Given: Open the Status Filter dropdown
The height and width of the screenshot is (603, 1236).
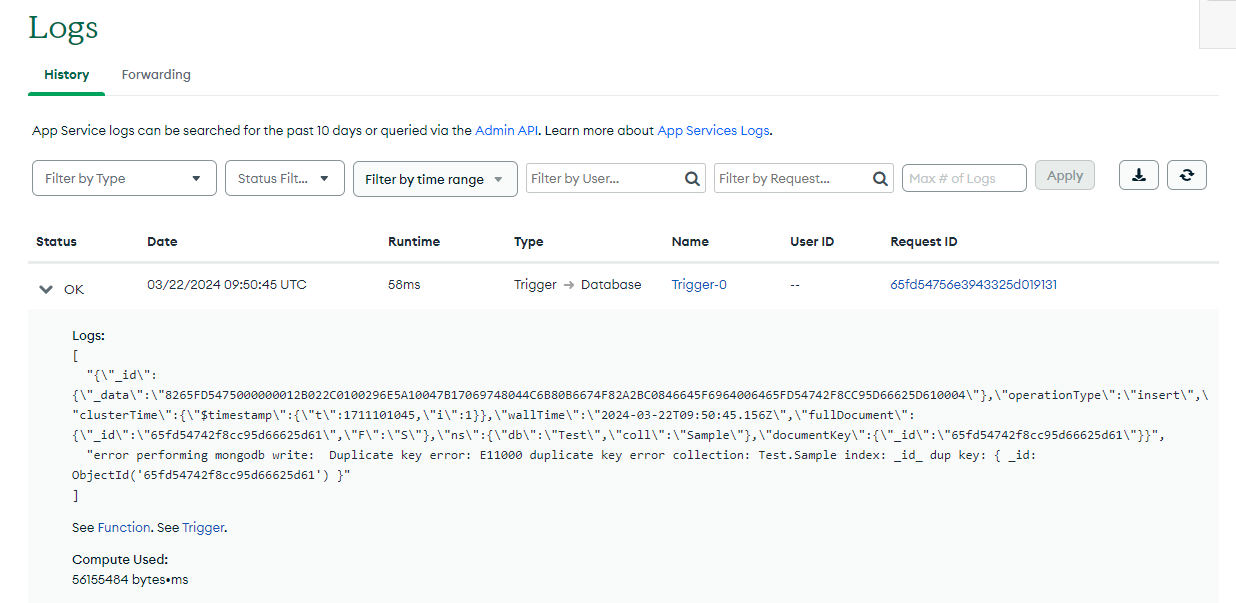Looking at the screenshot, I should pyautogui.click(x=284, y=178).
